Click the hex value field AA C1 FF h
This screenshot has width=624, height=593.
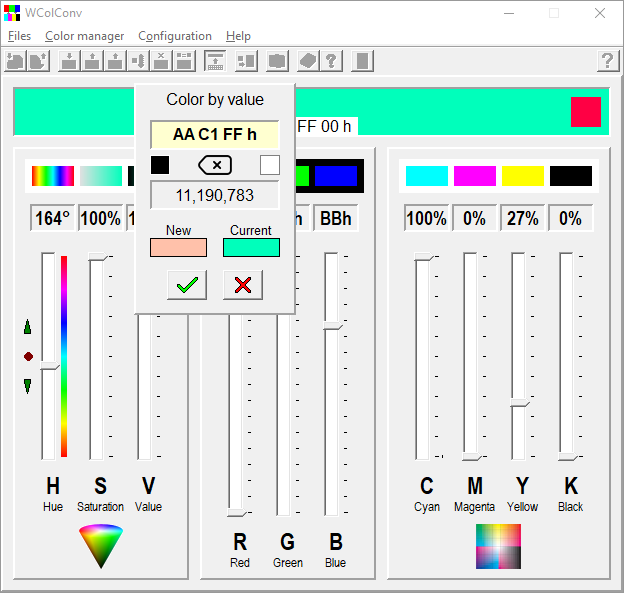tap(215, 135)
